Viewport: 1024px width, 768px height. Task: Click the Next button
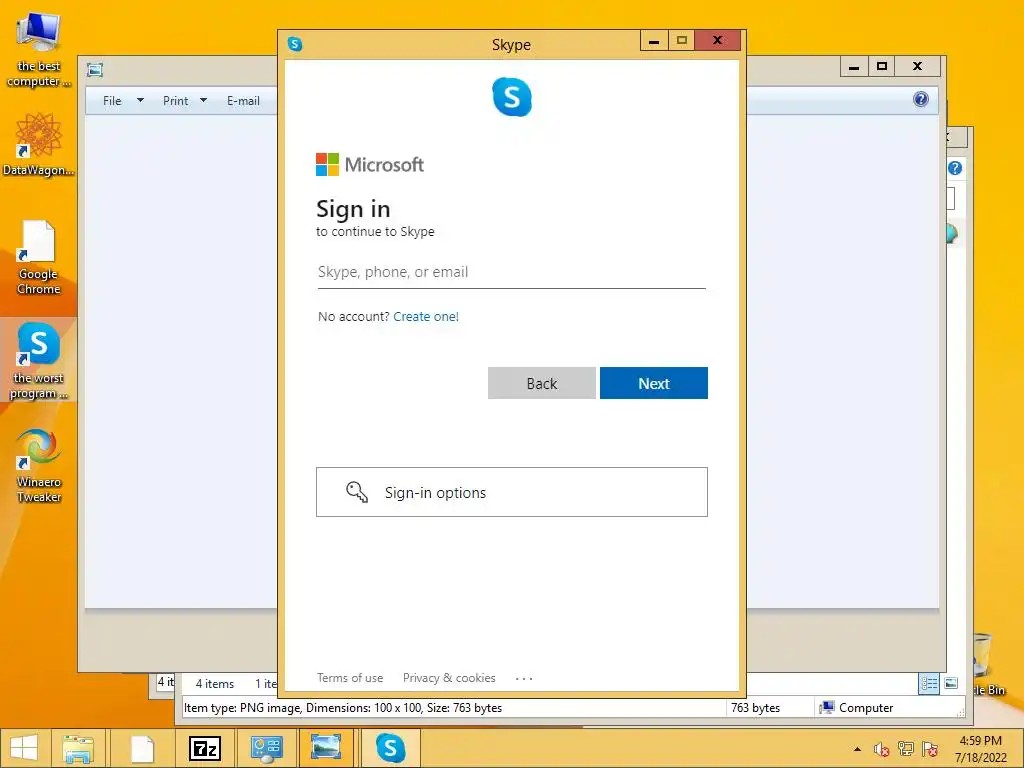(654, 383)
